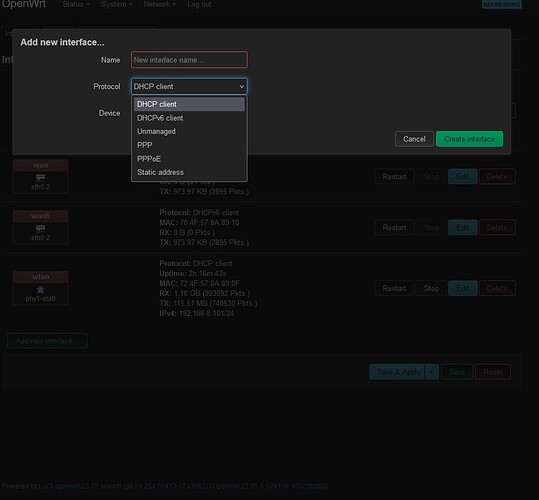Click the LuCI openwrt-23.05 branch footer link
The width and height of the screenshot is (539, 500).
tap(124, 486)
